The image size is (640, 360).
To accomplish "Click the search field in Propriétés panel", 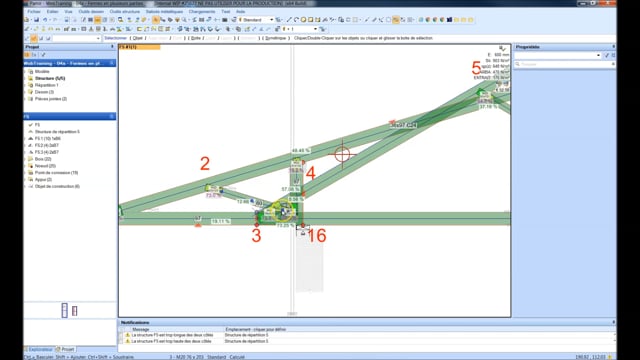I will (564, 64).
